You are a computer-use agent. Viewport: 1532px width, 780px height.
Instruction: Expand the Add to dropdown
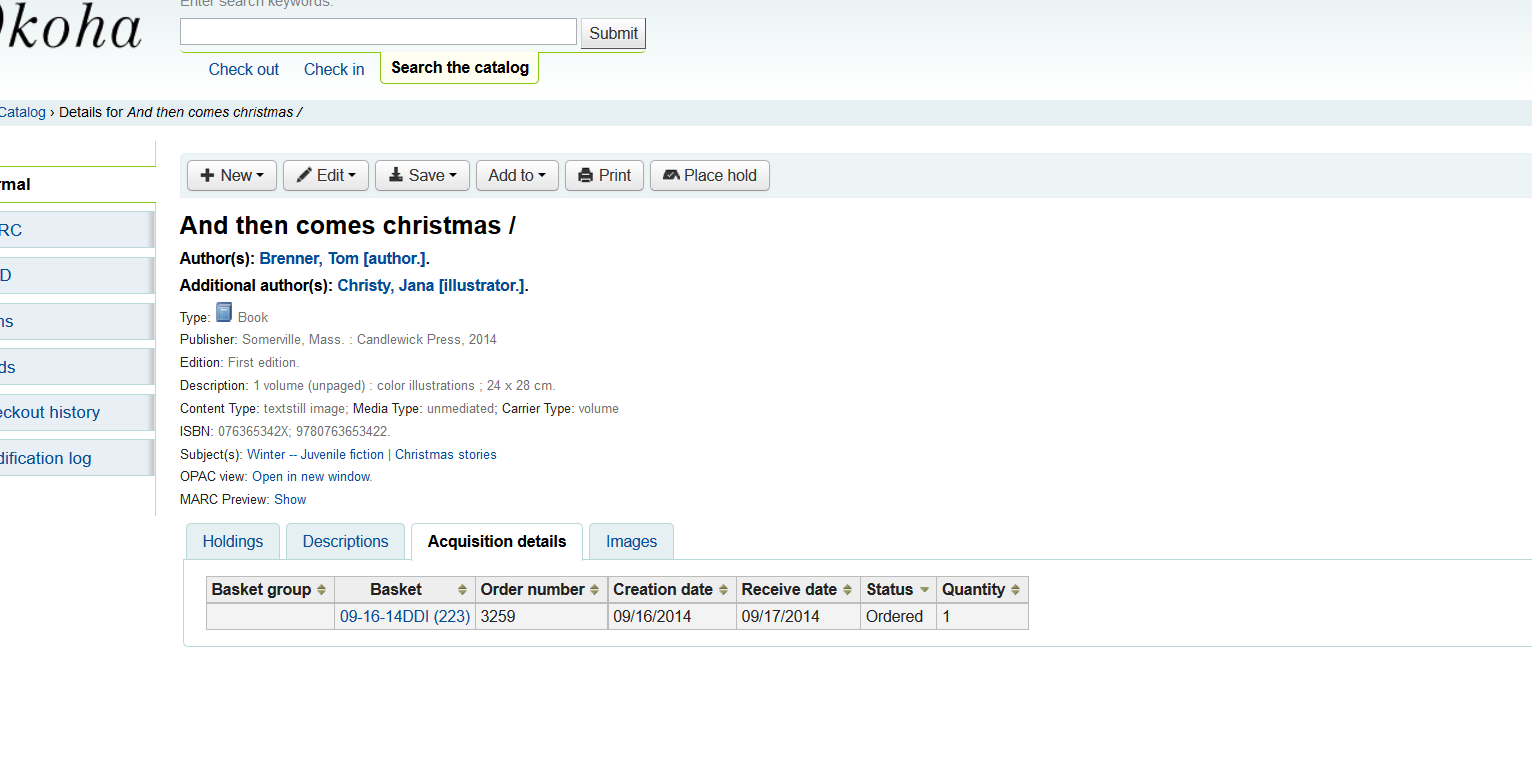click(x=517, y=175)
